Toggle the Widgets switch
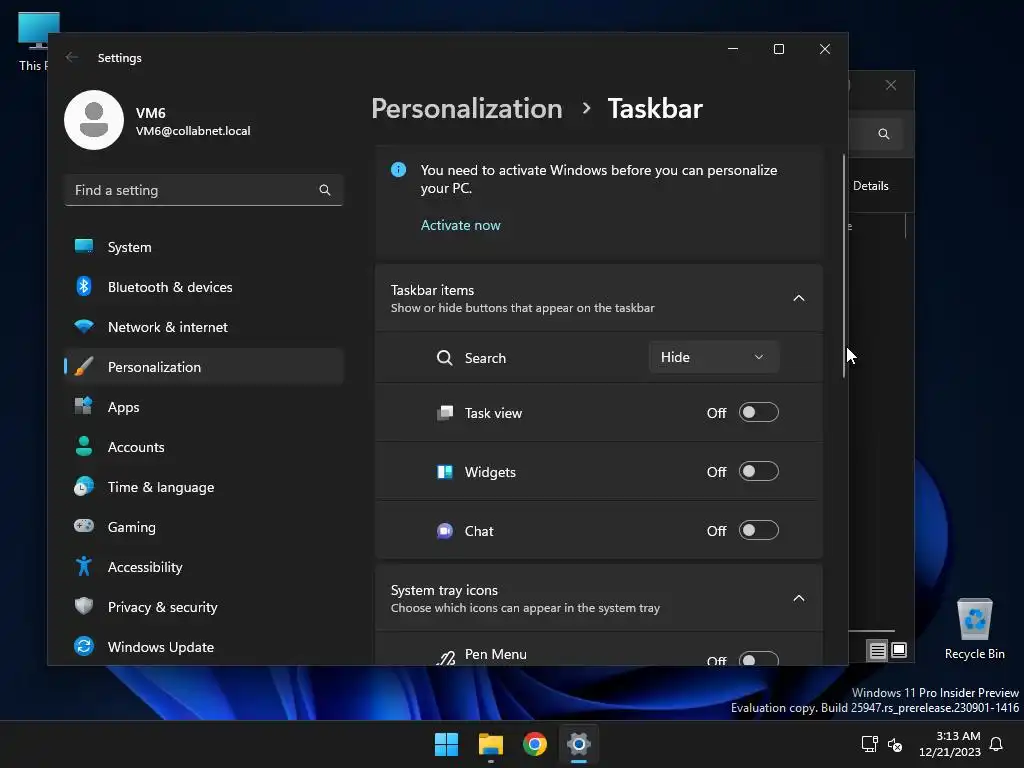The image size is (1024, 768). [x=759, y=471]
